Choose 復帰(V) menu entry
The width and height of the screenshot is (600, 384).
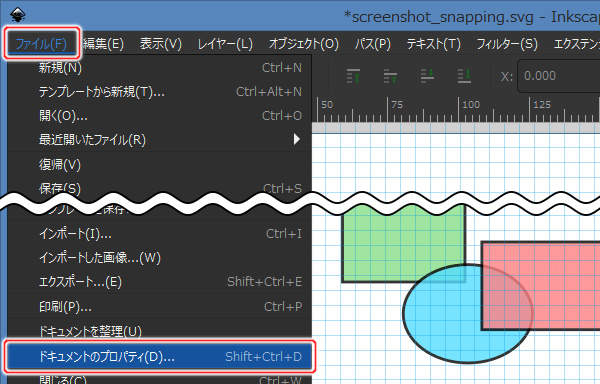pyautogui.click(x=160, y=164)
